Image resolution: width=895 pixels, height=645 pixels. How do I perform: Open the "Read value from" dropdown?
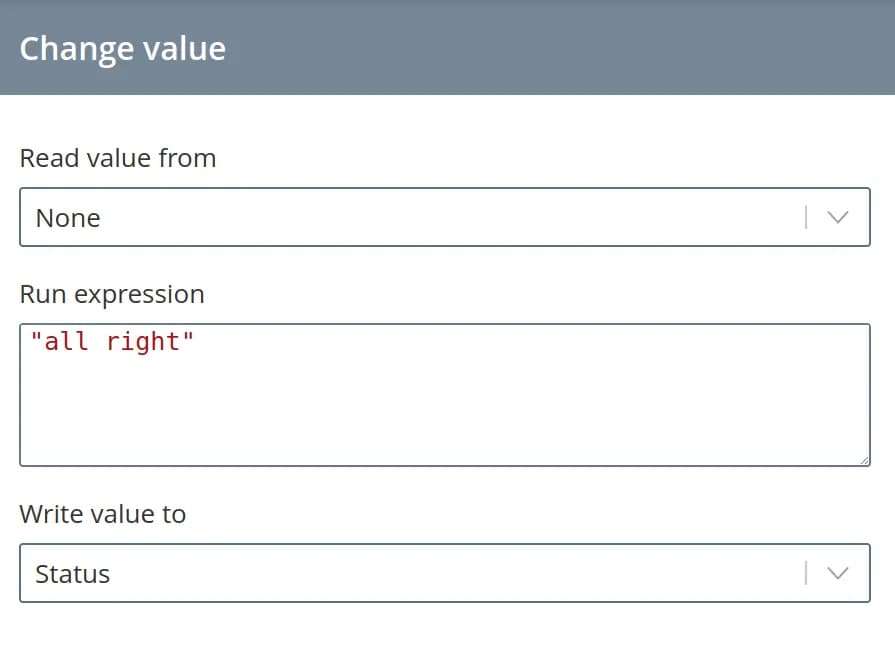click(420, 217)
